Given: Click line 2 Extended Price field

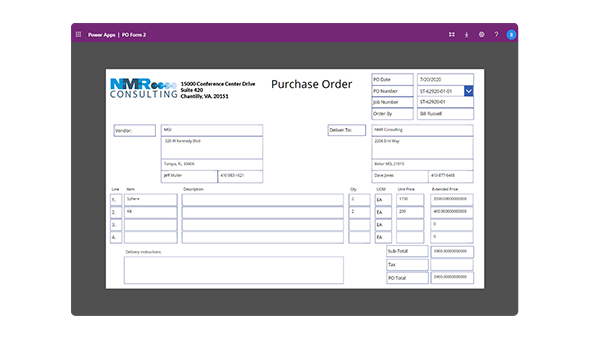Looking at the screenshot, I should (452, 212).
